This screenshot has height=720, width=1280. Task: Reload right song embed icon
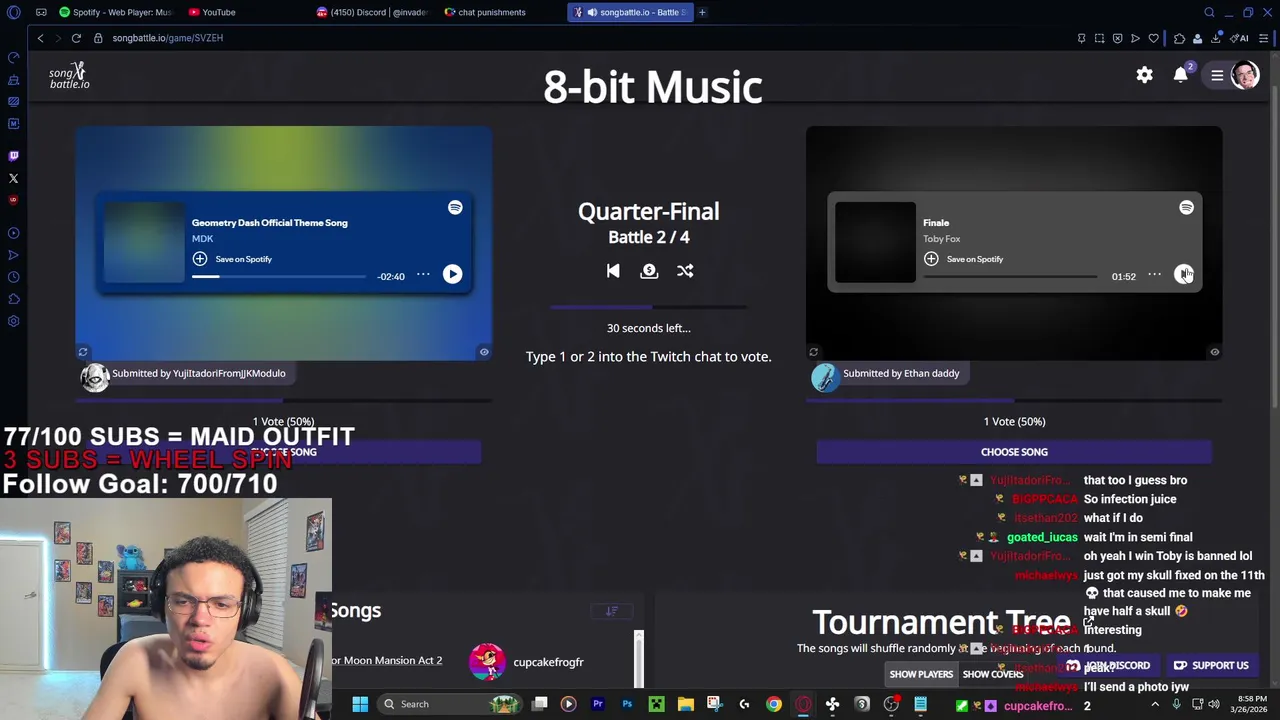click(813, 352)
